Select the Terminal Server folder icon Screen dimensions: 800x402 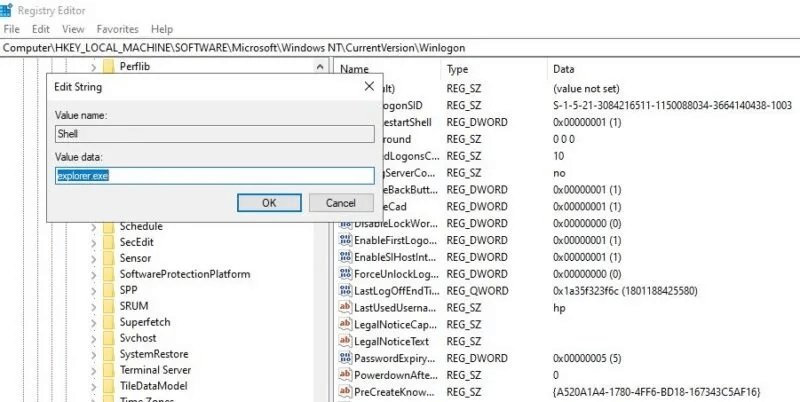coord(109,370)
